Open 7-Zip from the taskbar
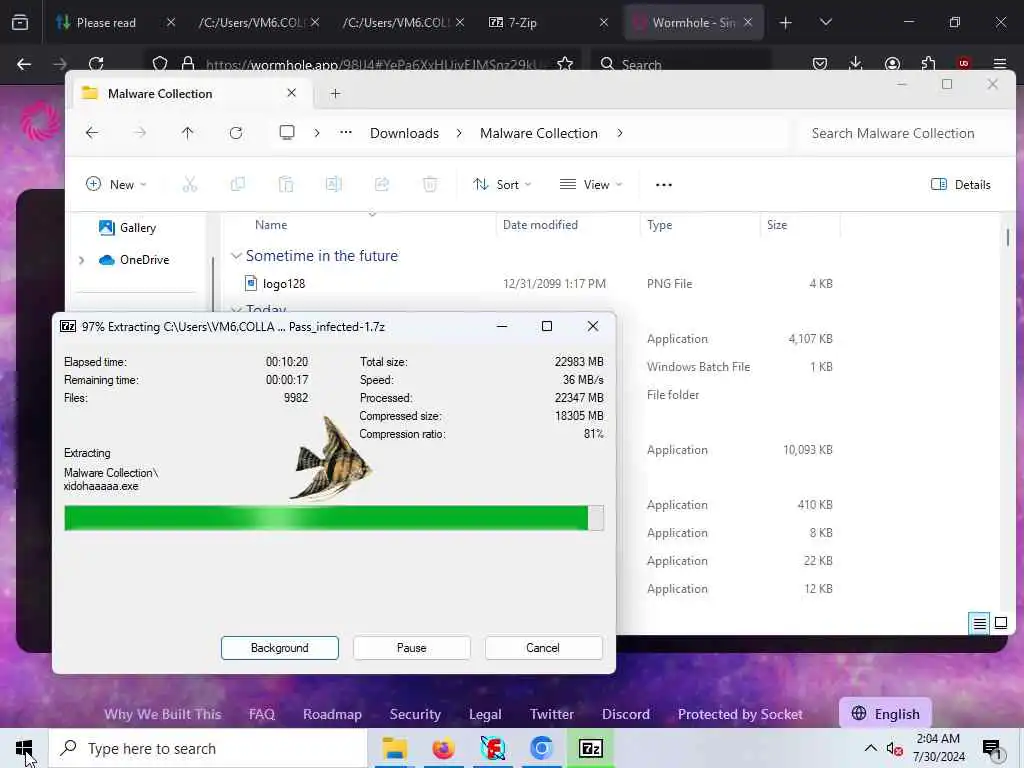Image resolution: width=1024 pixels, height=768 pixels. (x=590, y=748)
